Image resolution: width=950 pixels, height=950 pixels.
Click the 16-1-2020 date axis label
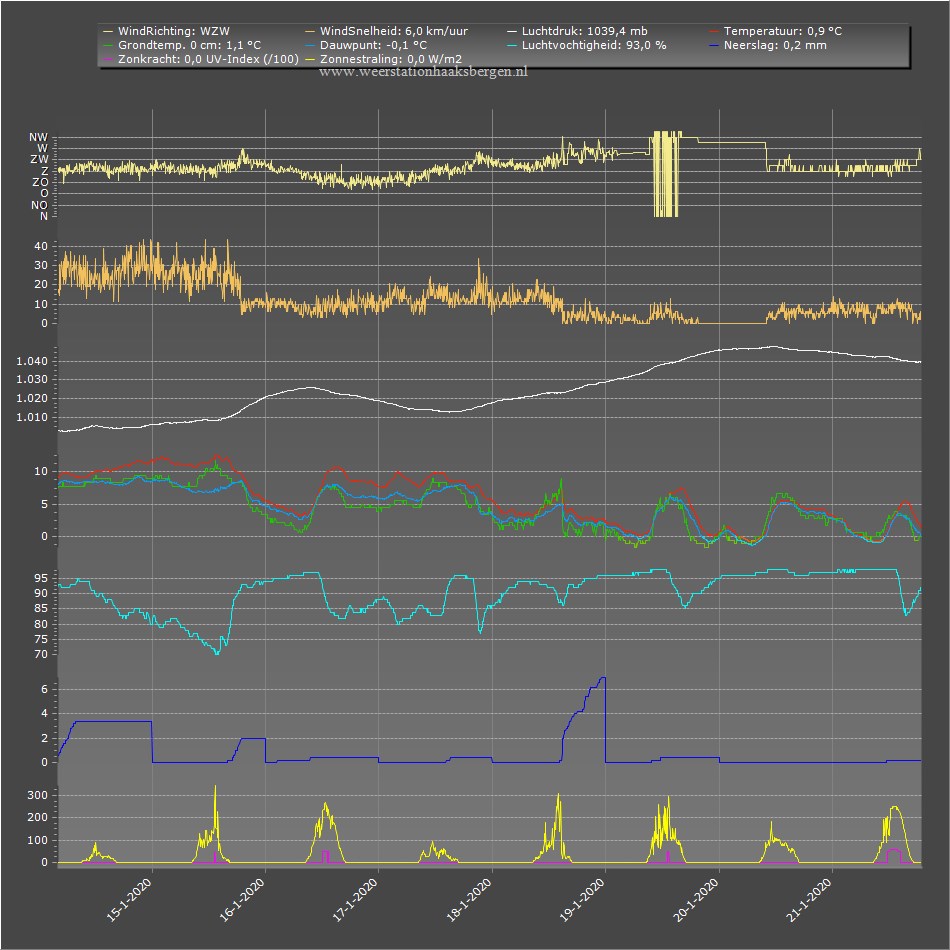pyautogui.click(x=242, y=900)
